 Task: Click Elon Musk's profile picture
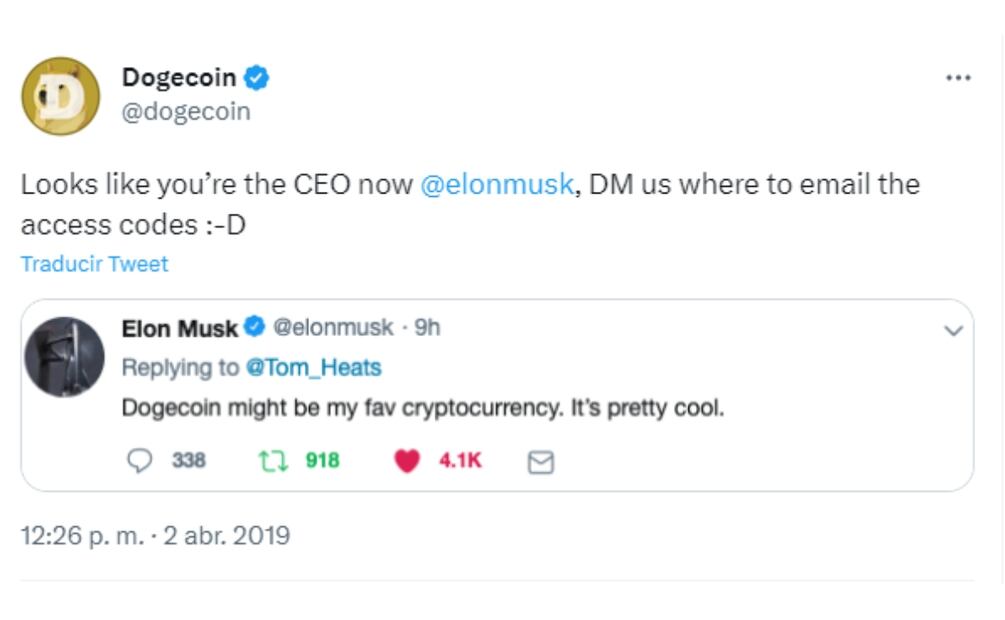64,357
